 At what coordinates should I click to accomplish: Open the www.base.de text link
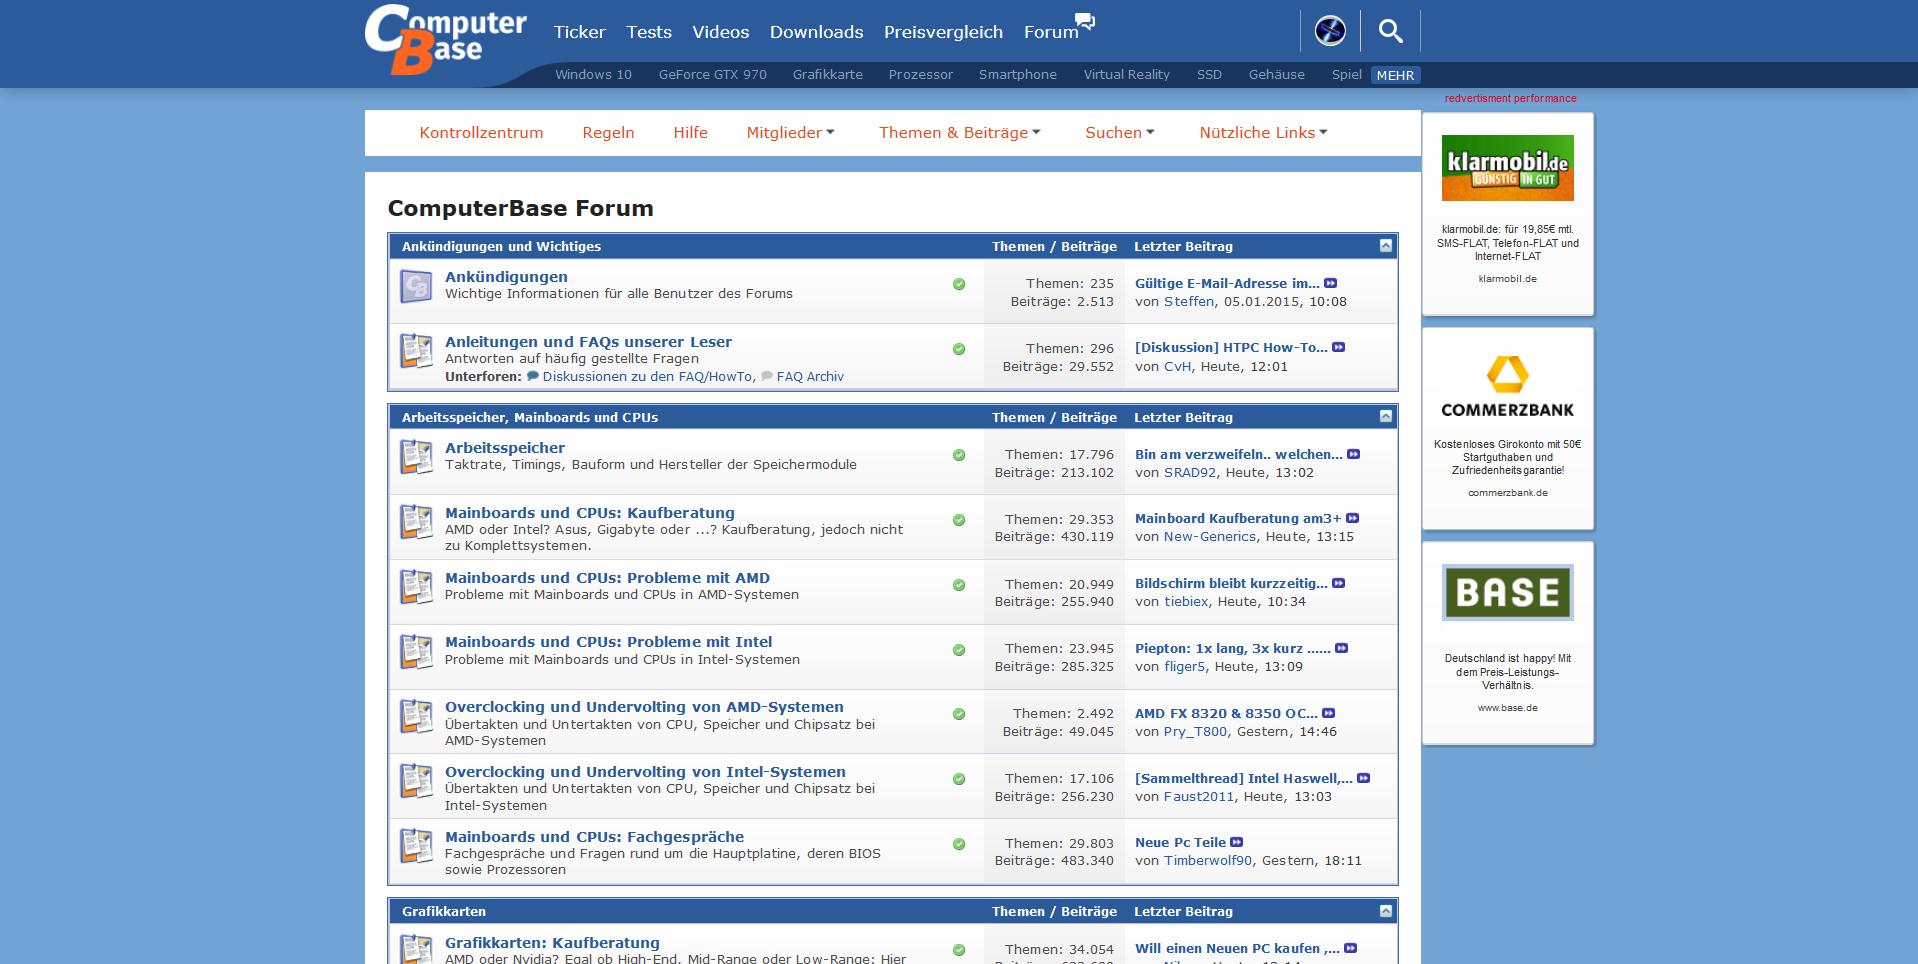[1507, 708]
